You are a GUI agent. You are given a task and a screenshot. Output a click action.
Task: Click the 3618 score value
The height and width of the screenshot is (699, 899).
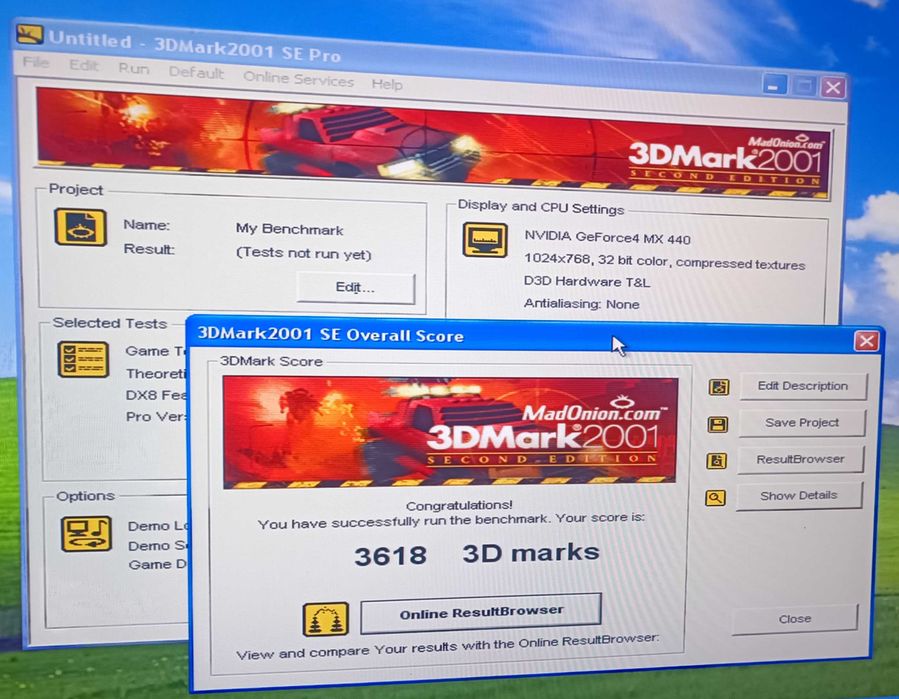pyautogui.click(x=390, y=556)
